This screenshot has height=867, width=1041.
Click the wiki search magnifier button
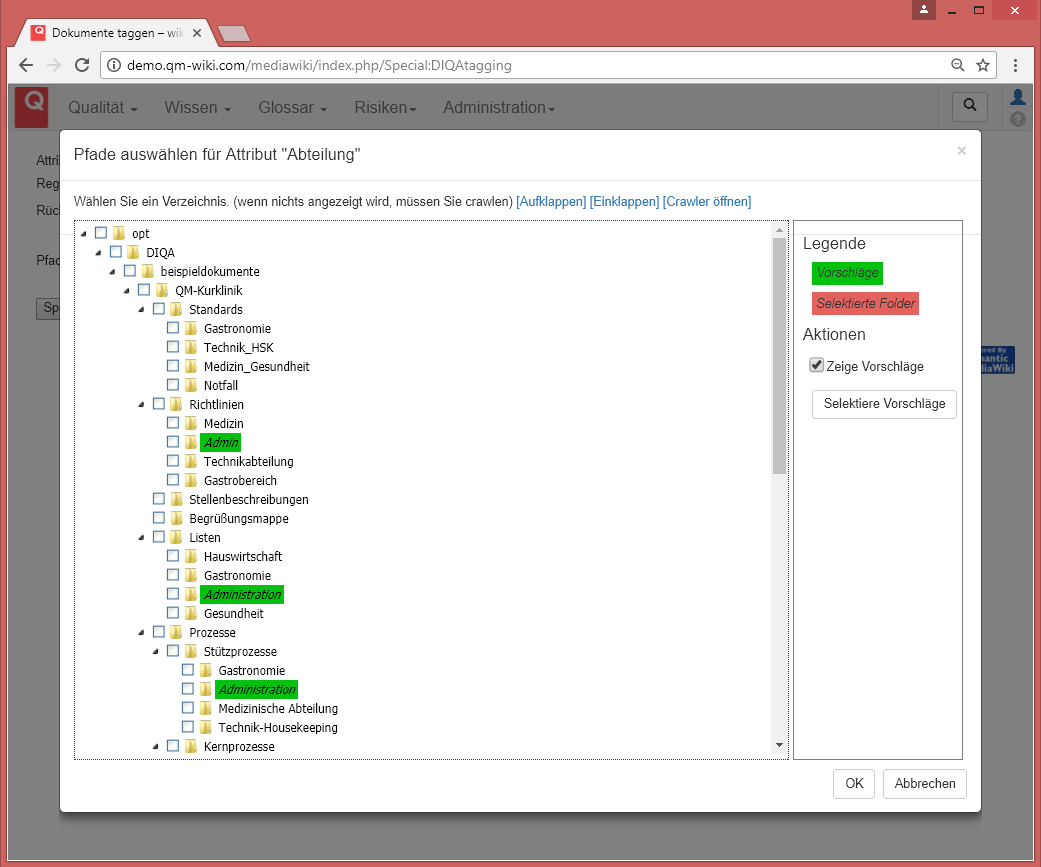tap(968, 106)
